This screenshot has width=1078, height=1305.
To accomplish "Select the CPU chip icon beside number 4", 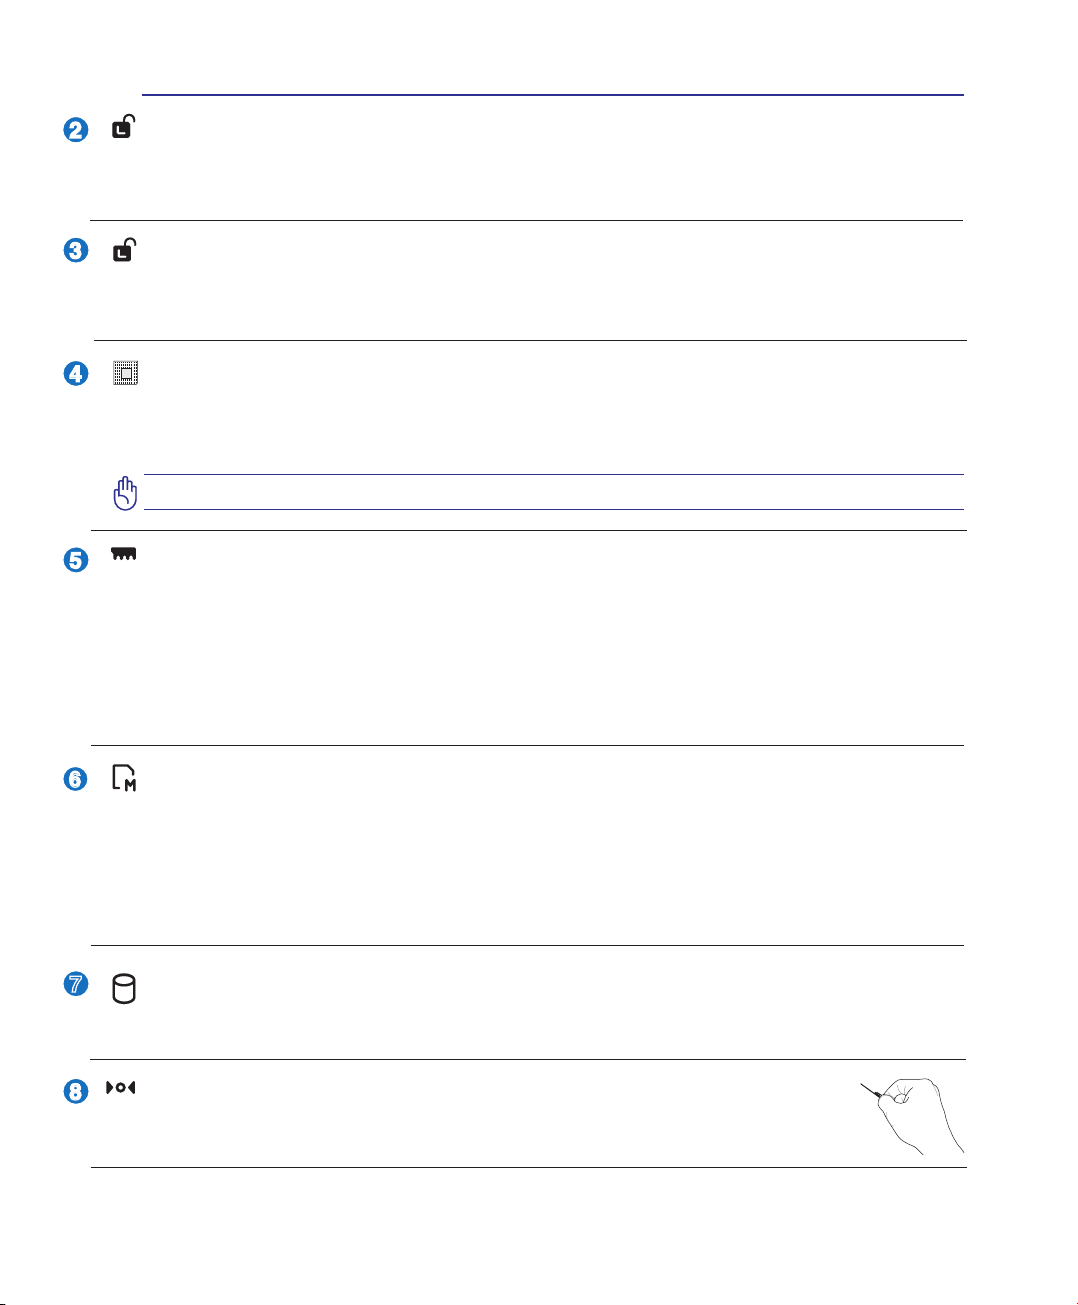I will click(x=125, y=374).
